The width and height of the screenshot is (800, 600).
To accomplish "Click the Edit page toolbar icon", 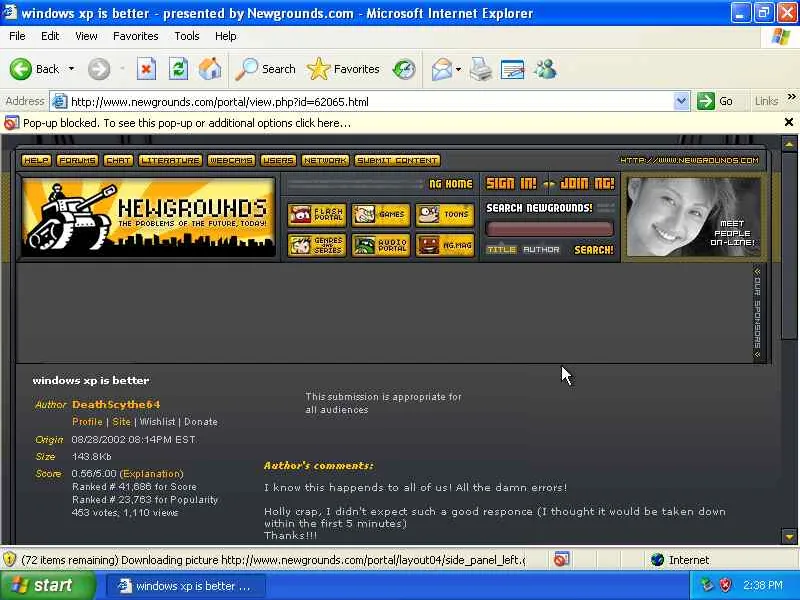I will pos(513,69).
